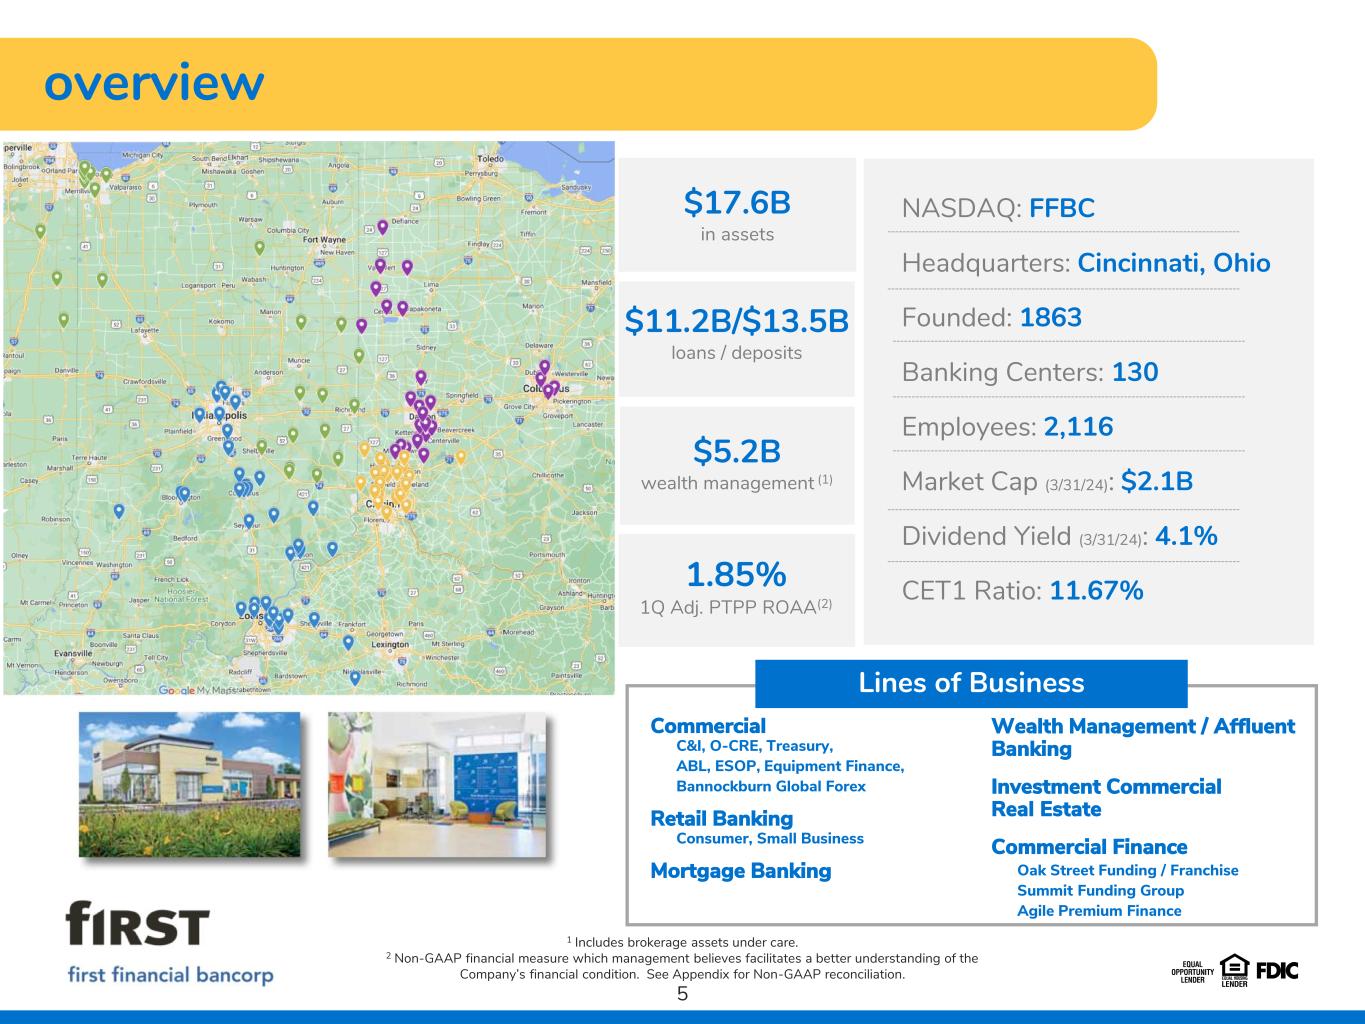Click the $17.6B in assets tile
This screenshot has height=1024, width=1365.
(737, 214)
